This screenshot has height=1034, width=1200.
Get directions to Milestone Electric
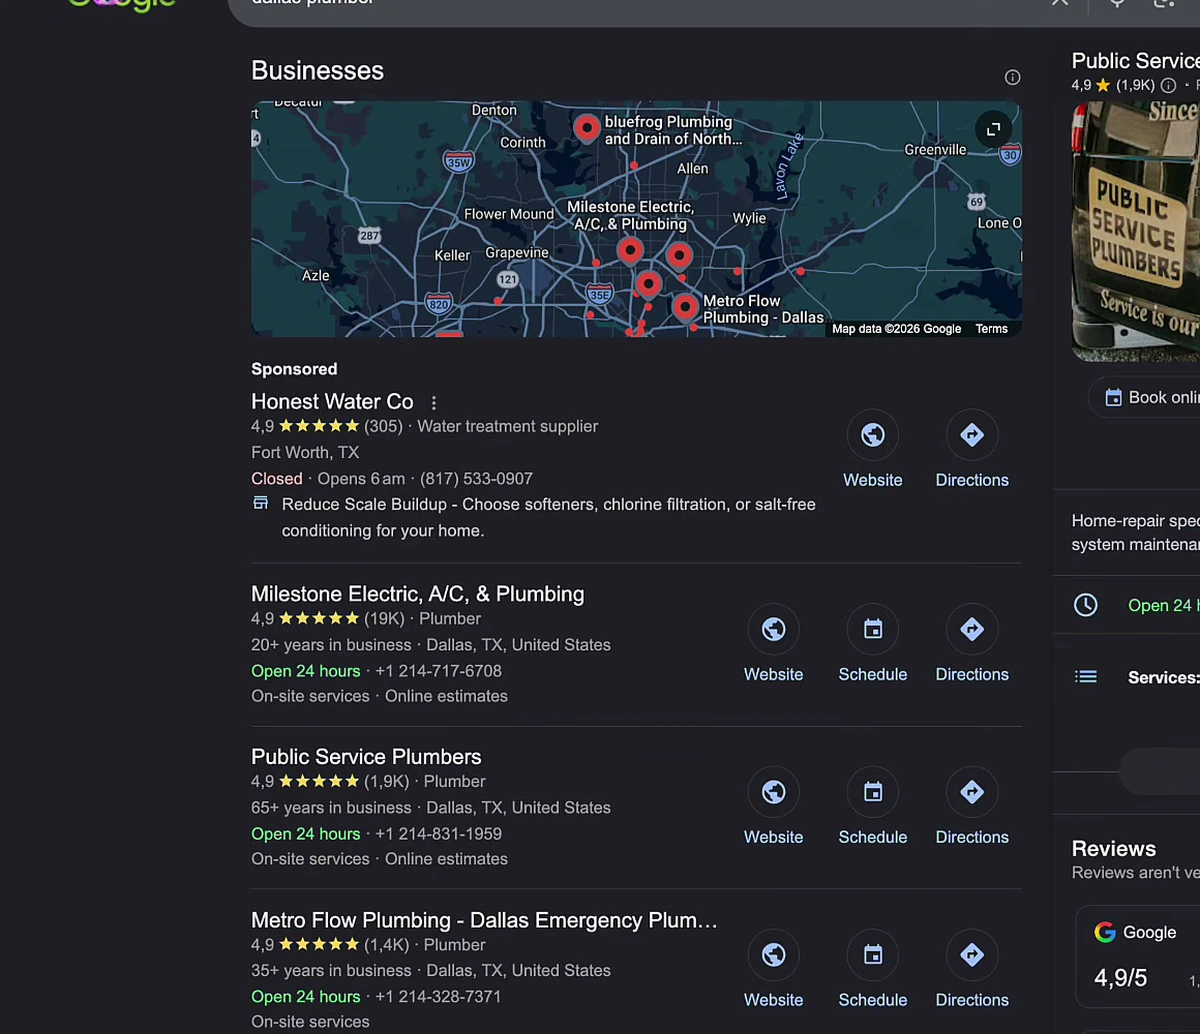[972, 629]
